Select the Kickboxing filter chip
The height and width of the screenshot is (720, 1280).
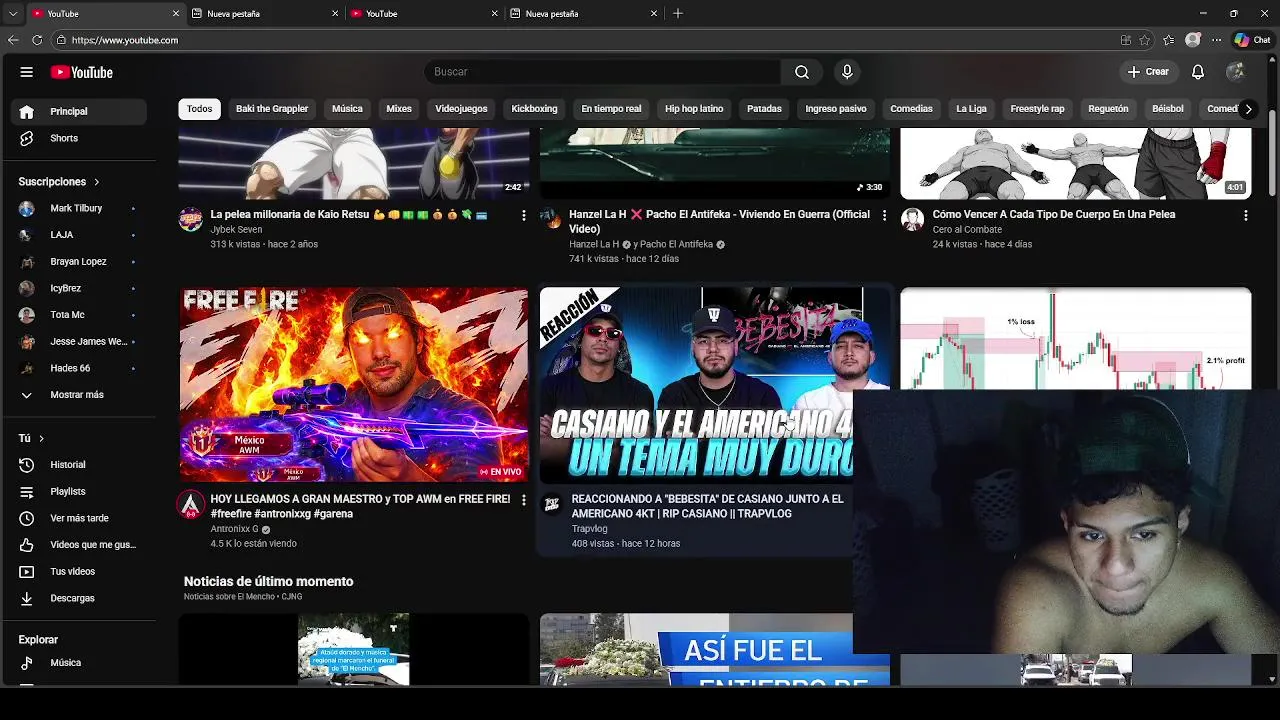coord(534,109)
